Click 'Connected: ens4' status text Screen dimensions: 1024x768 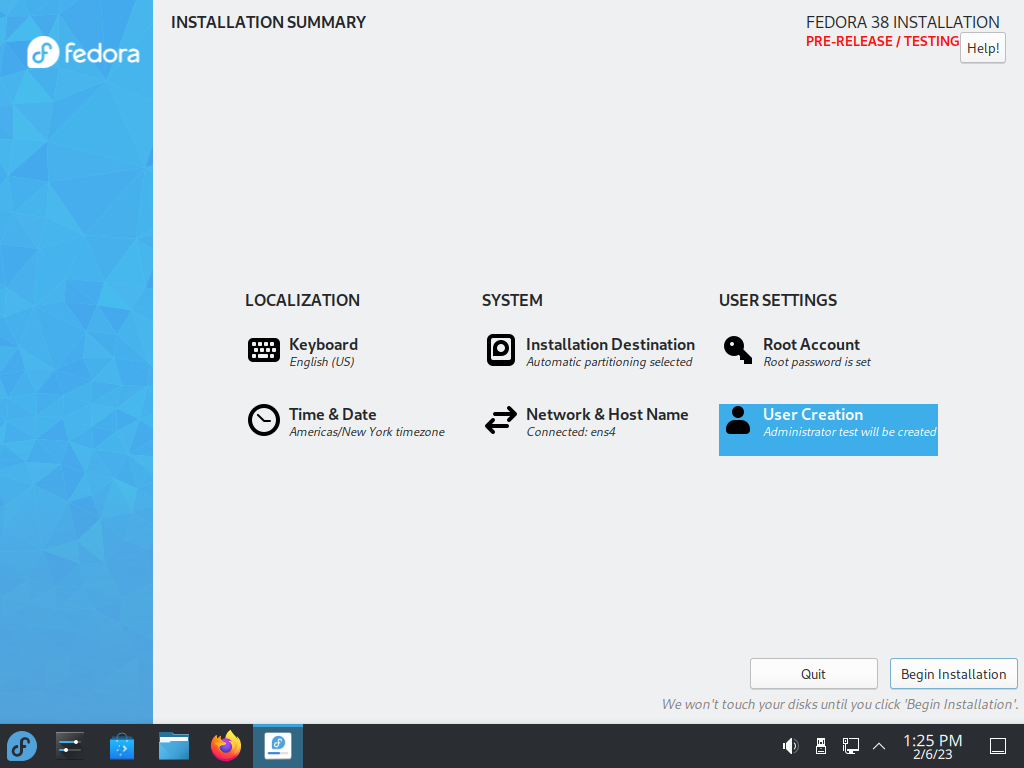tap(571, 432)
